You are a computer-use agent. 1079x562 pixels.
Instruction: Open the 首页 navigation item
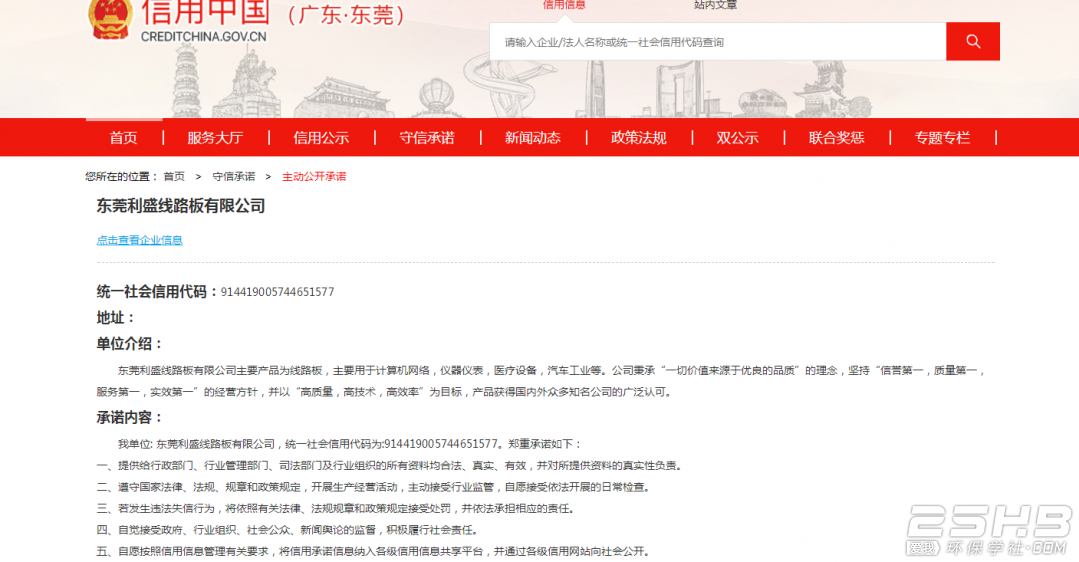124,138
